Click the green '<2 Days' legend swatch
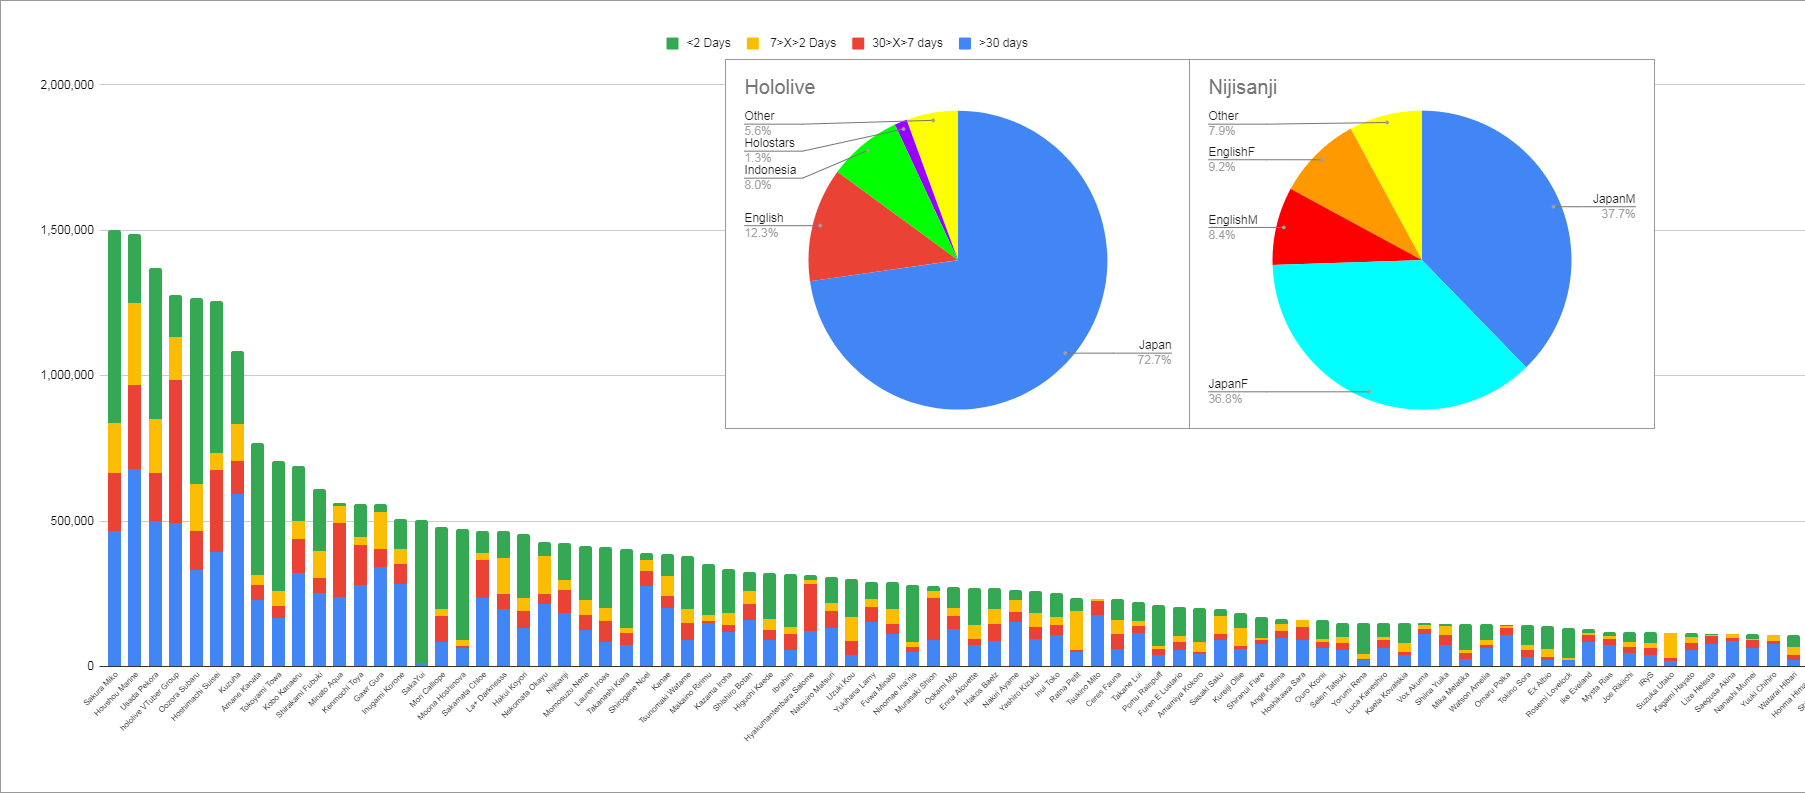 [x=672, y=43]
